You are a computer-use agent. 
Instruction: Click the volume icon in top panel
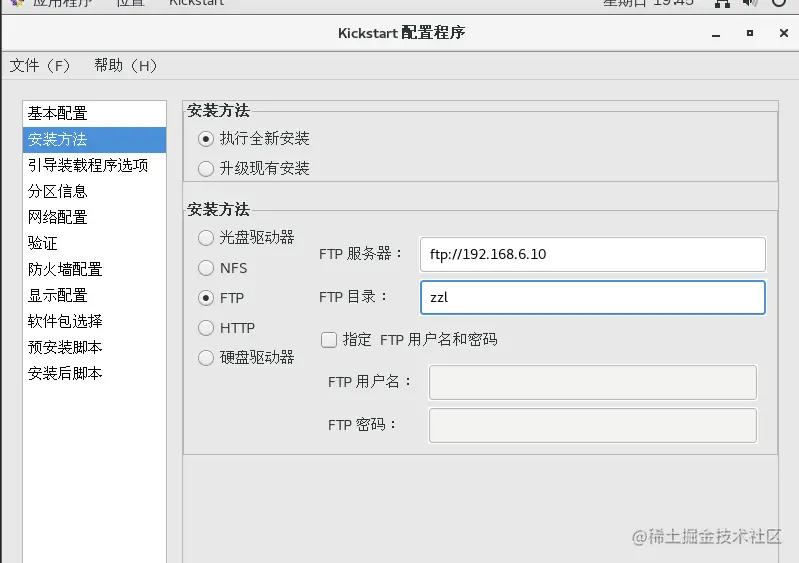[750, 4]
